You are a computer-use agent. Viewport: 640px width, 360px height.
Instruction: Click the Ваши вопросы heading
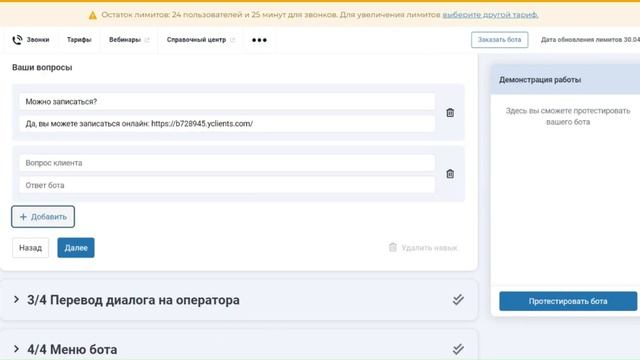[x=42, y=67]
